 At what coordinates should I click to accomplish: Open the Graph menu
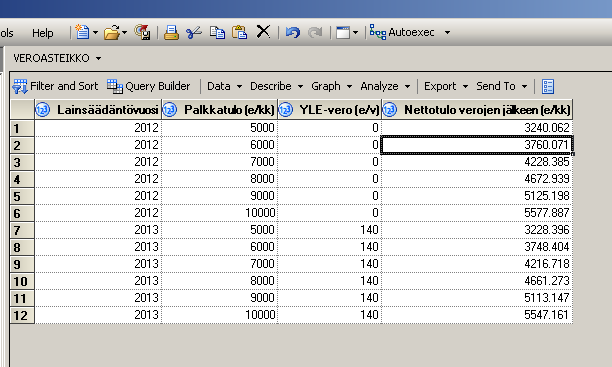point(331,86)
